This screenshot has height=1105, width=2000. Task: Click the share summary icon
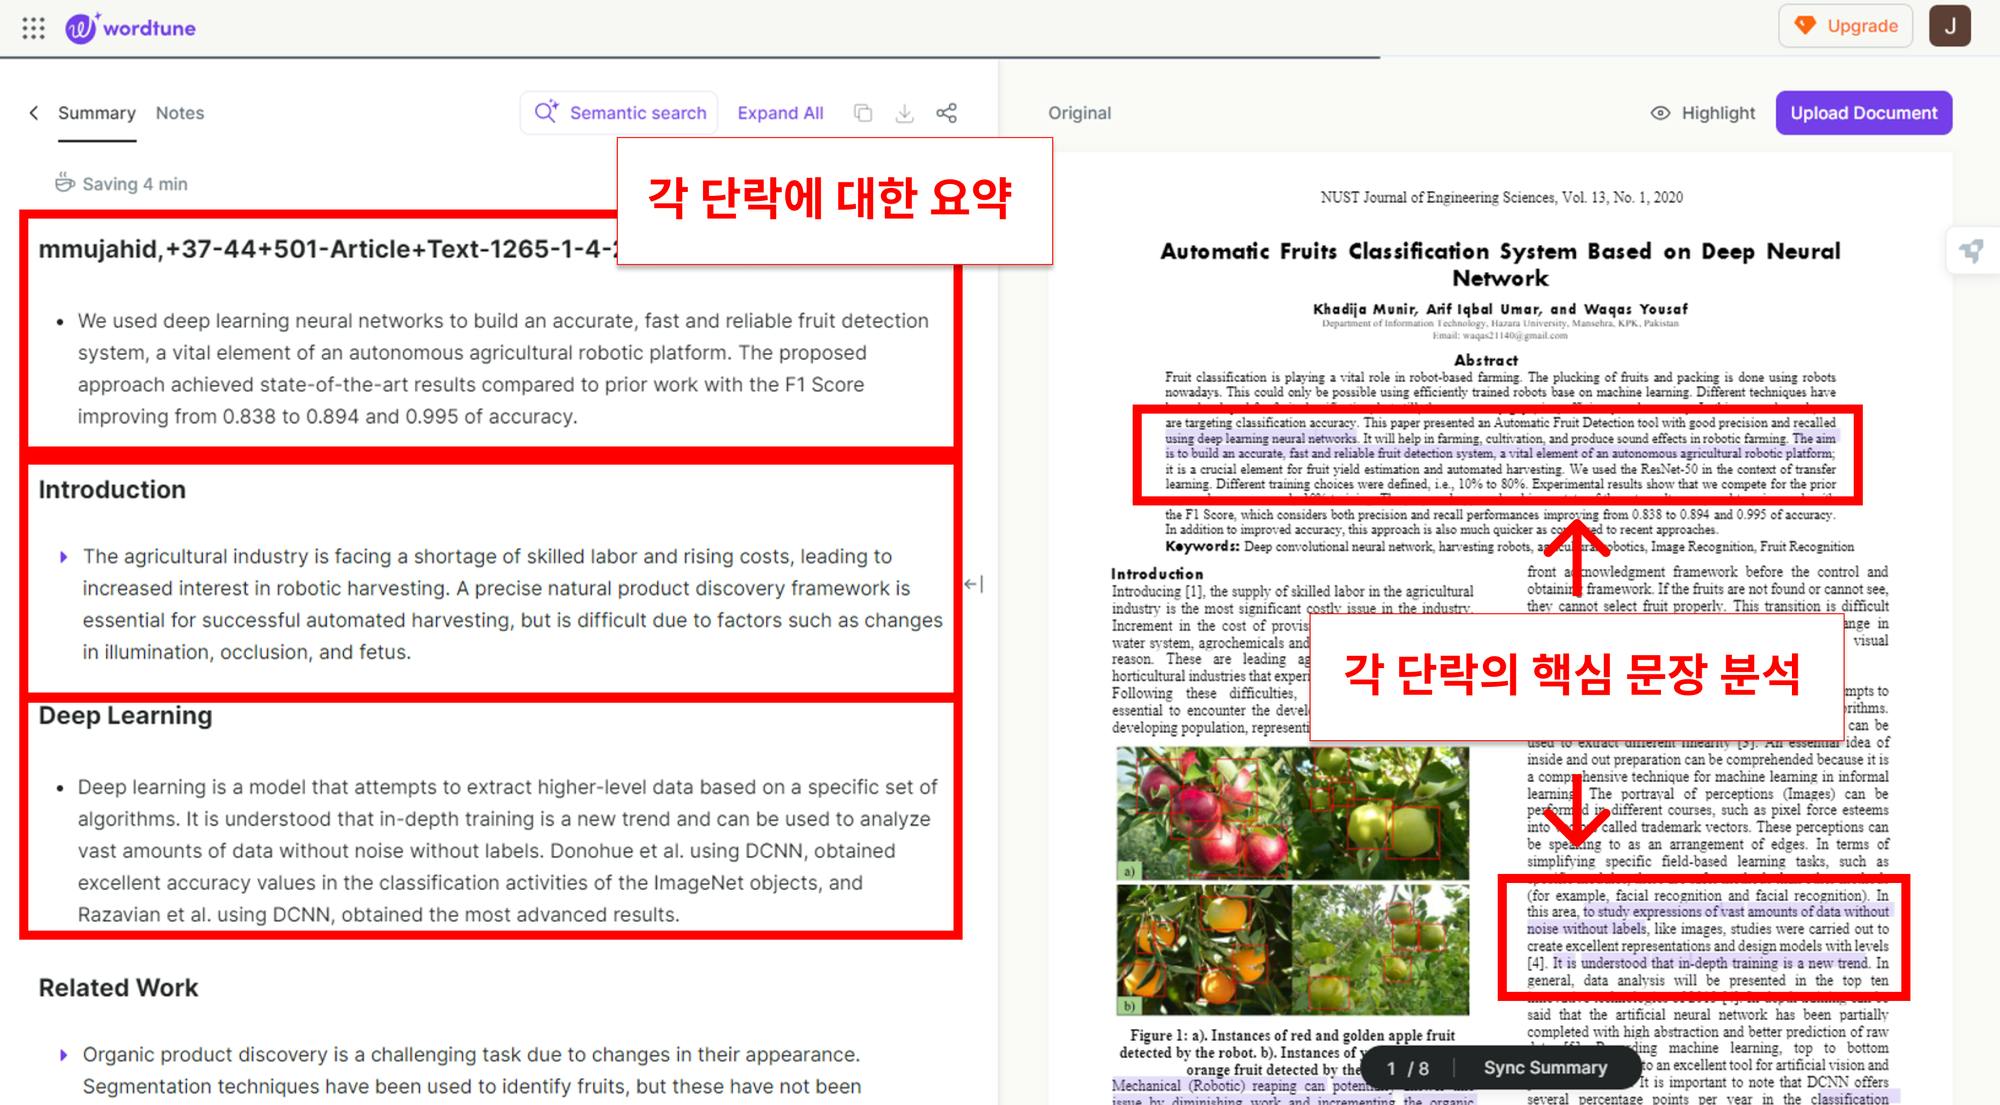[946, 113]
